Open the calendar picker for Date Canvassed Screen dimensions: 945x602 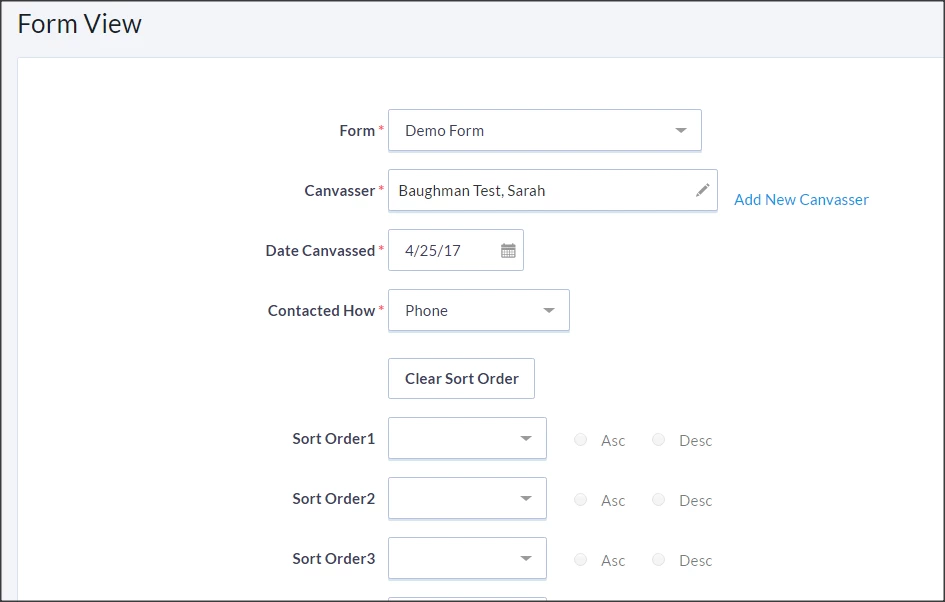point(508,251)
